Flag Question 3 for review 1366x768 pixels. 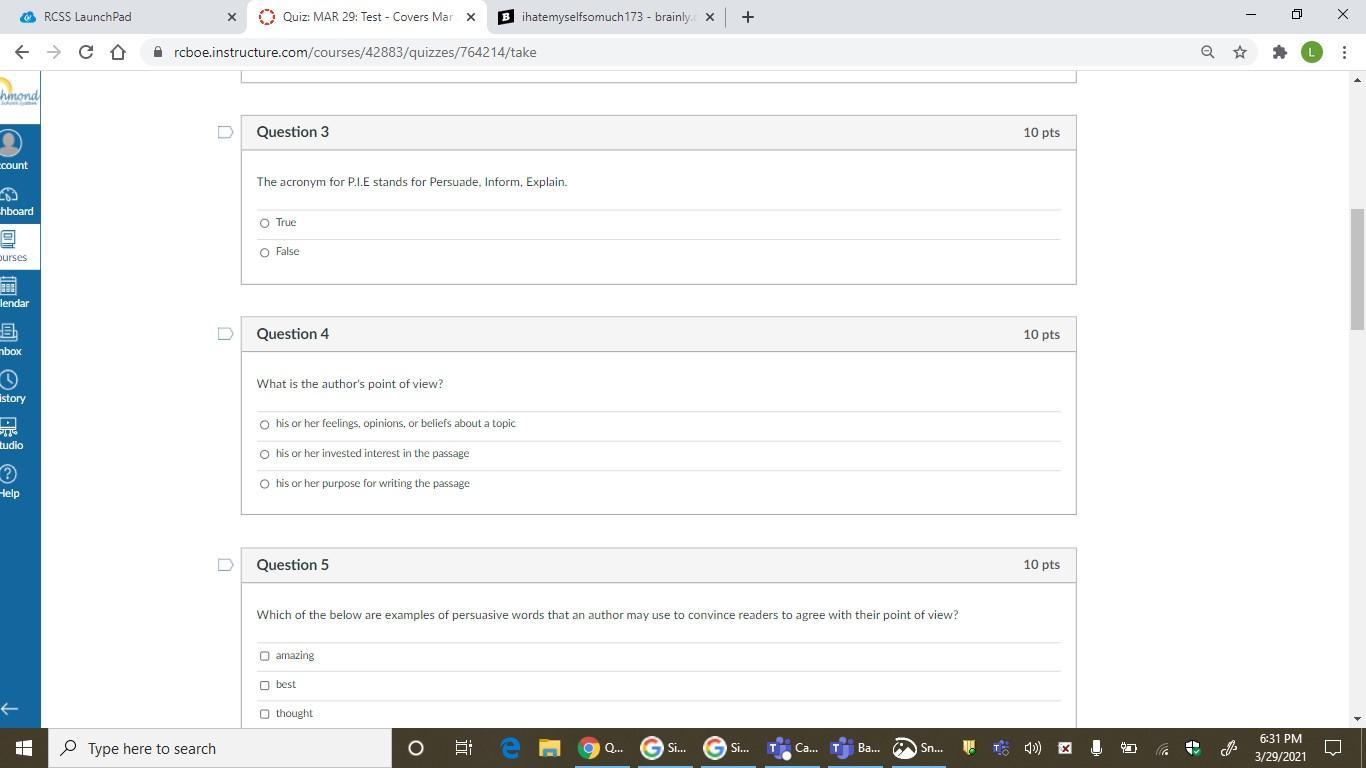coord(225,132)
